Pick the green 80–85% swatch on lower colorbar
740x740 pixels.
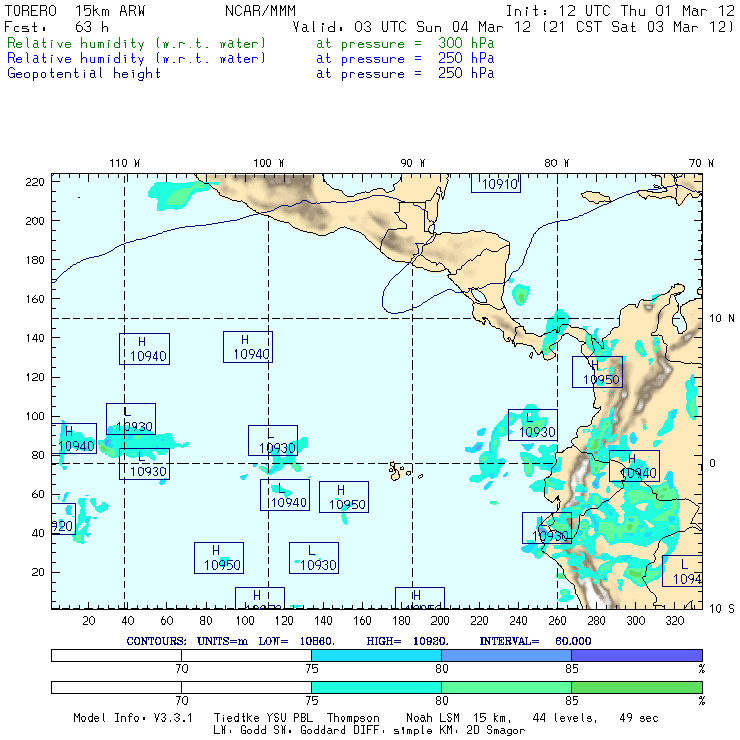[506, 687]
